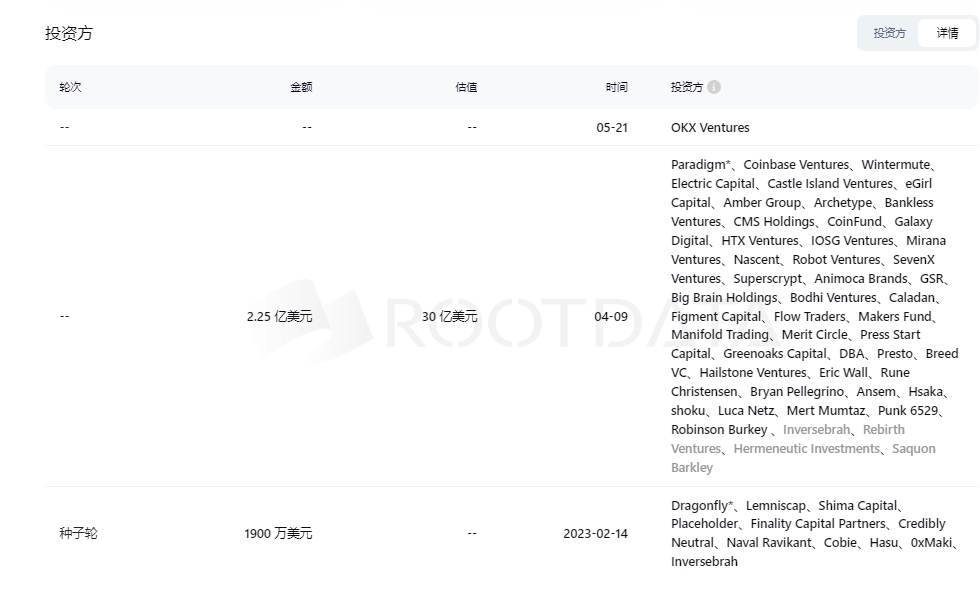The width and height of the screenshot is (980, 590).
Task: Click the 04-09 date cell
Action: [611, 316]
